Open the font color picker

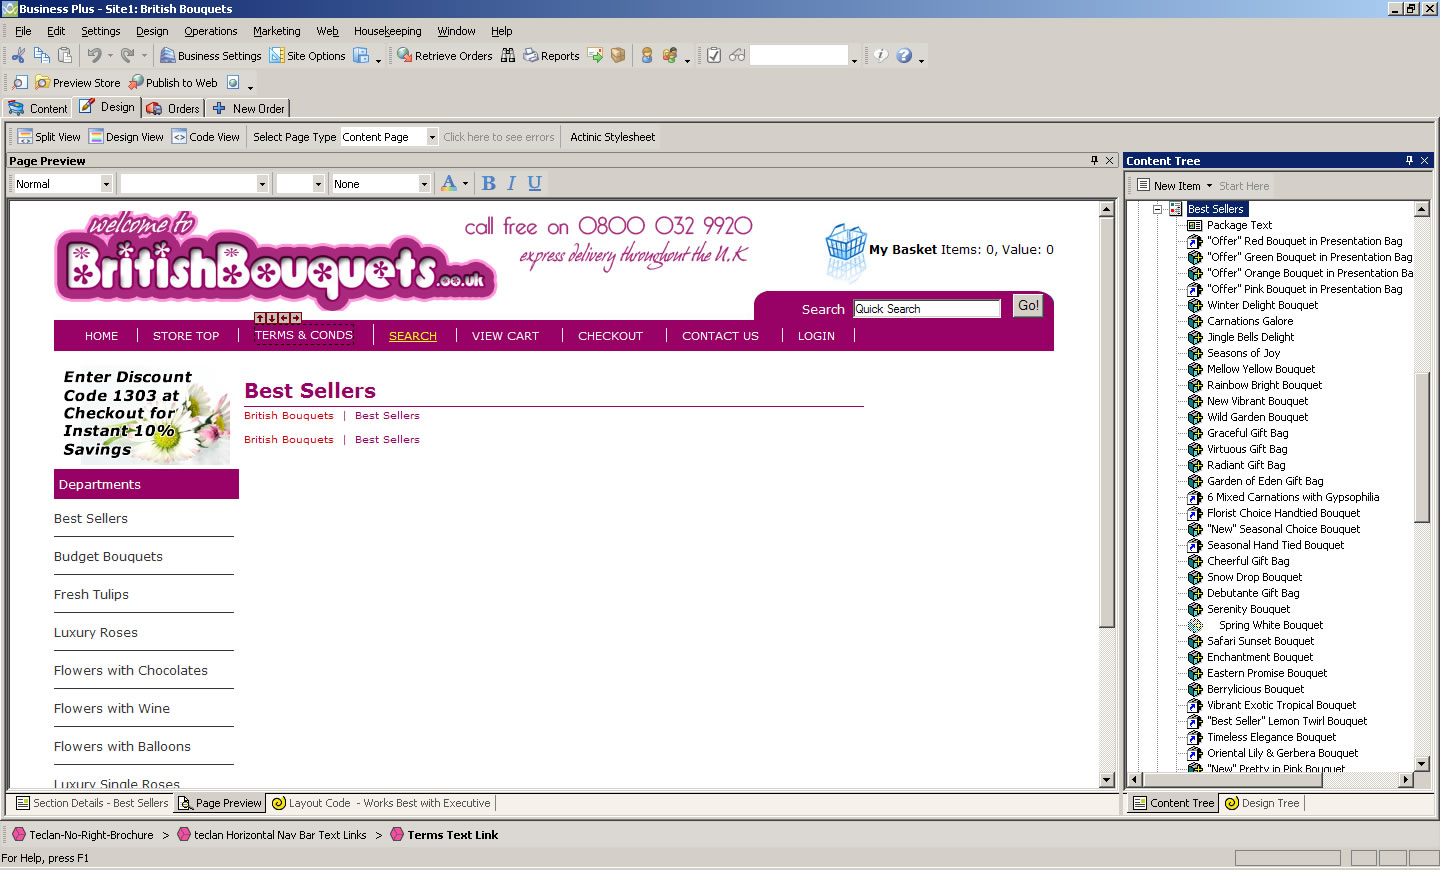(x=465, y=184)
